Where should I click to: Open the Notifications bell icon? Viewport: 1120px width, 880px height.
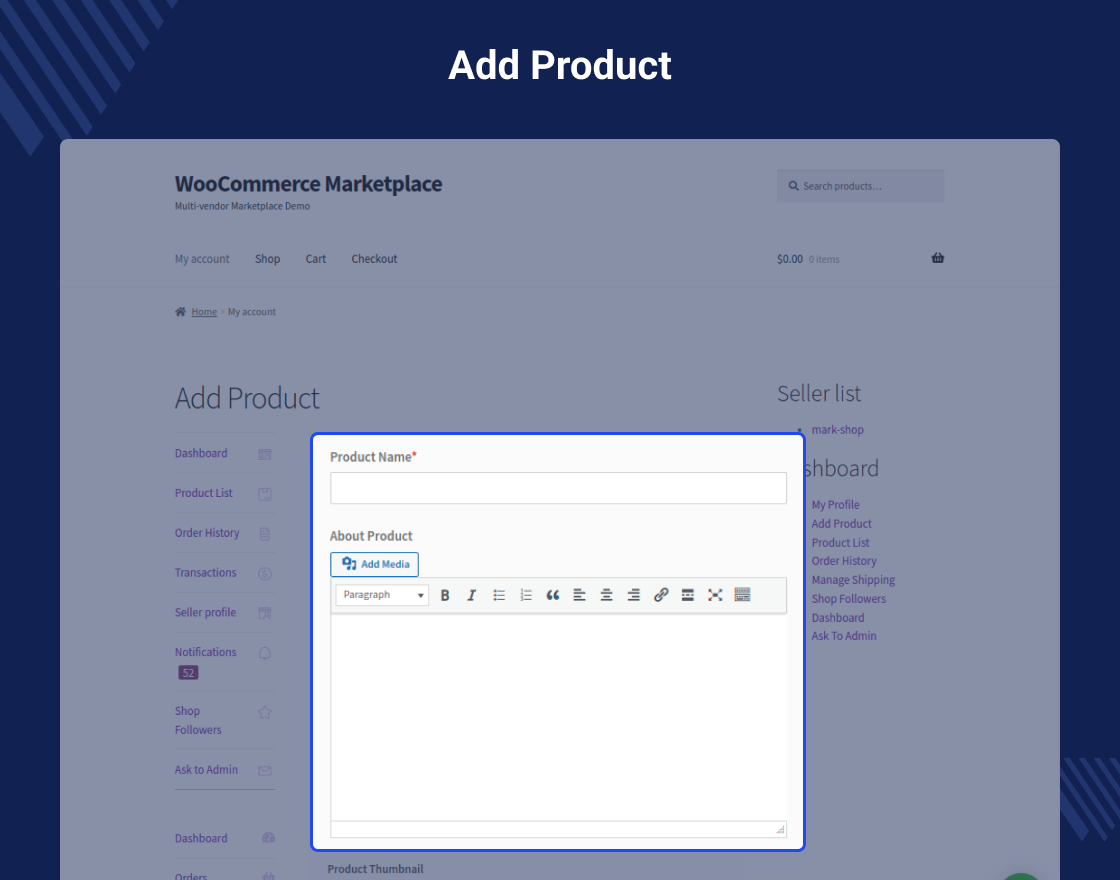[x=263, y=652]
